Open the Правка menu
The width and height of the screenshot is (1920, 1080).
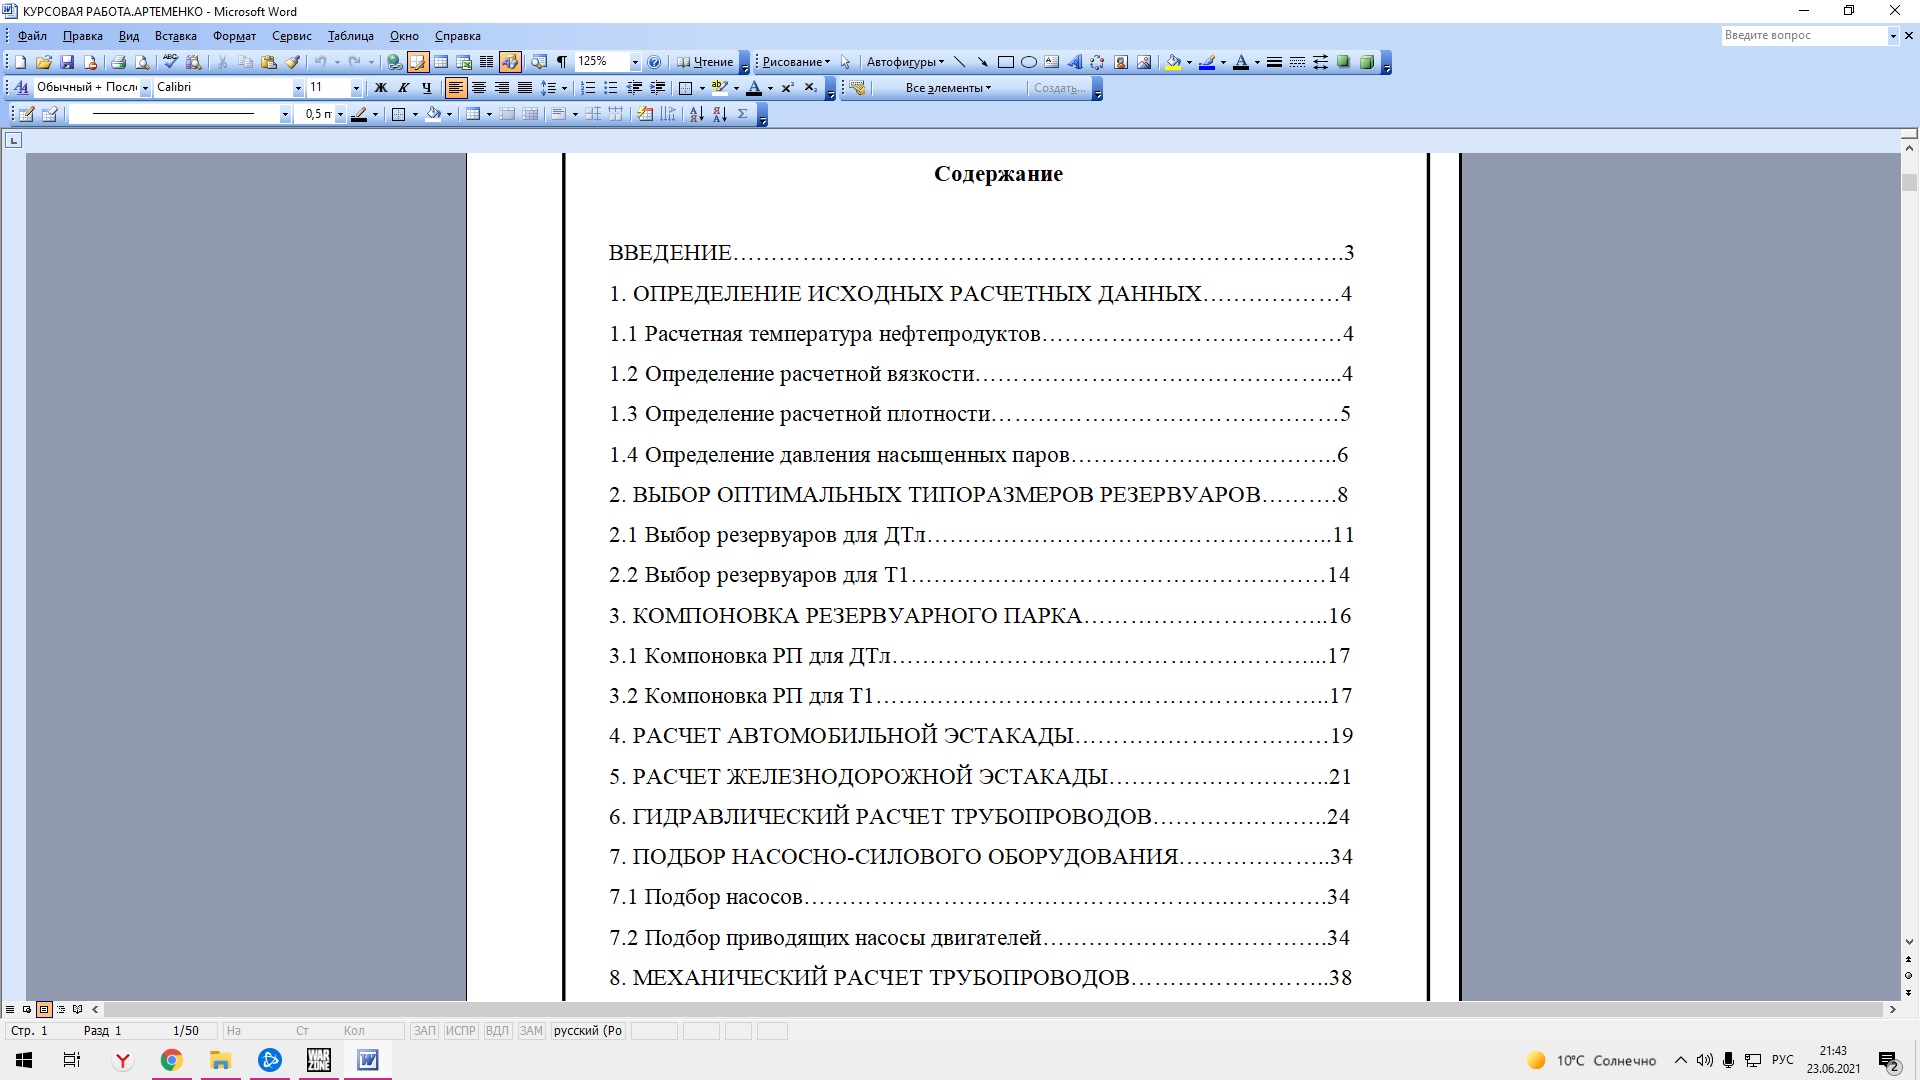[x=82, y=36]
